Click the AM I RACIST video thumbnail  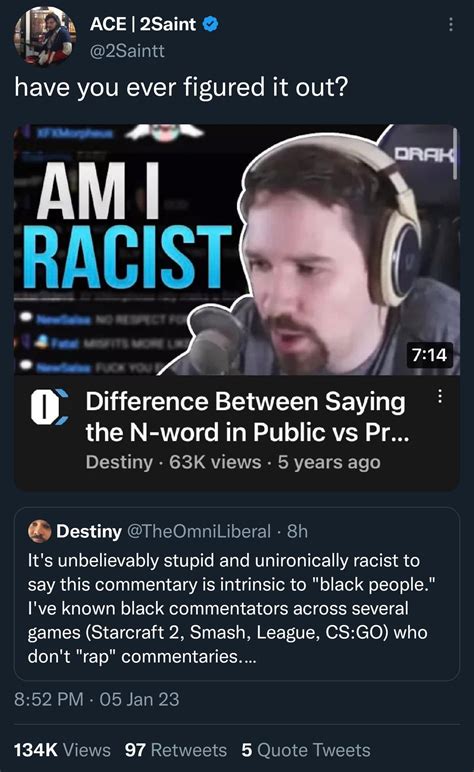(x=237, y=250)
